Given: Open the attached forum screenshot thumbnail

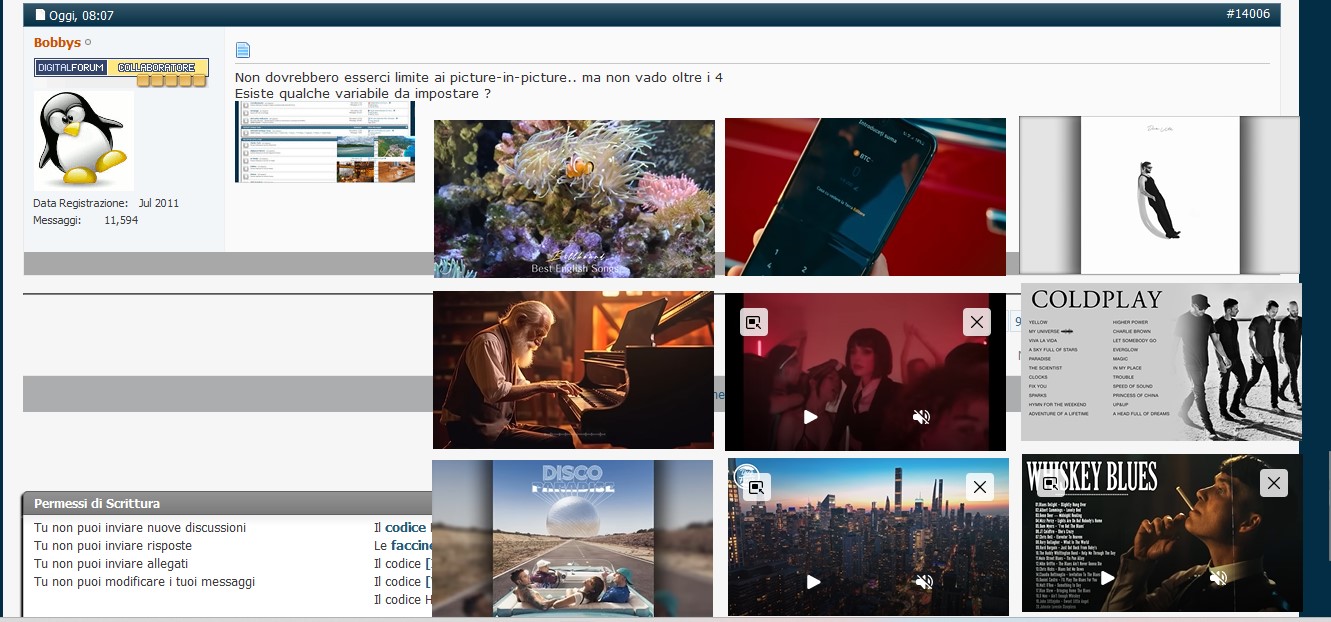Looking at the screenshot, I should click(325, 141).
